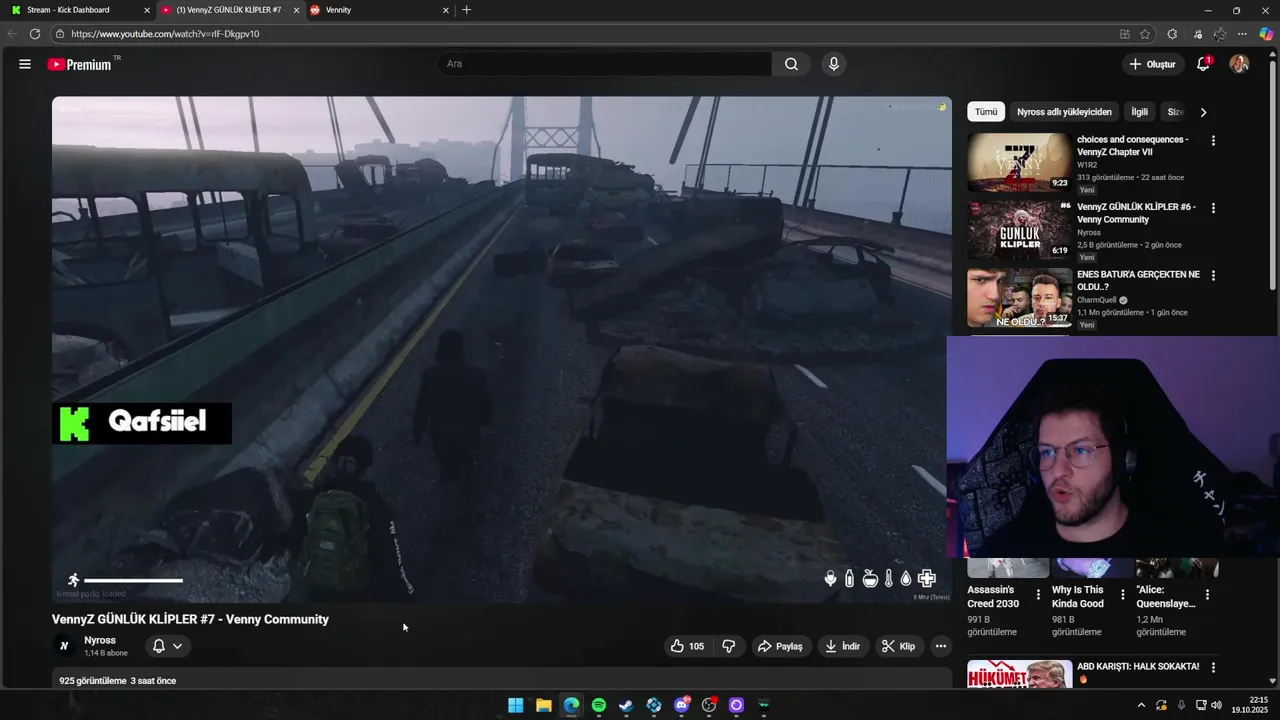The height and width of the screenshot is (720, 1280).
Task: Open a new browser tab
Action: pyautogui.click(x=466, y=10)
